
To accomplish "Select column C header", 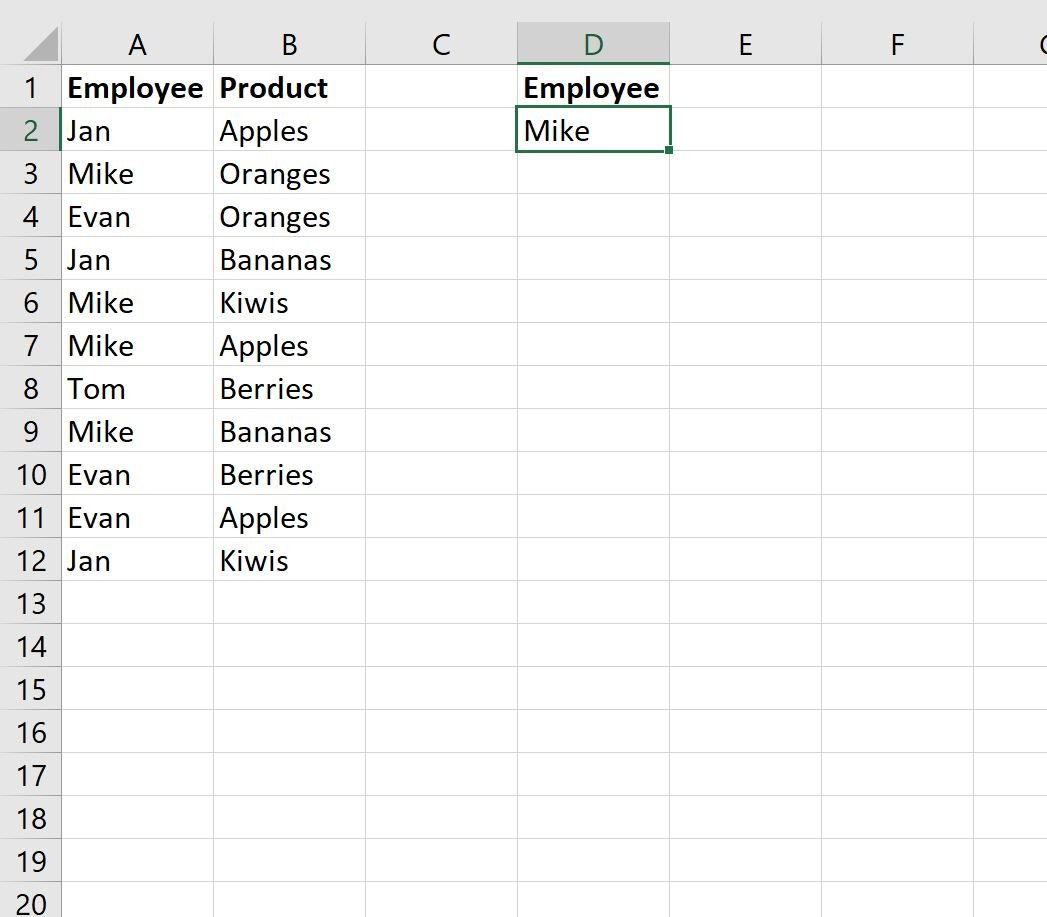I will 441,44.
